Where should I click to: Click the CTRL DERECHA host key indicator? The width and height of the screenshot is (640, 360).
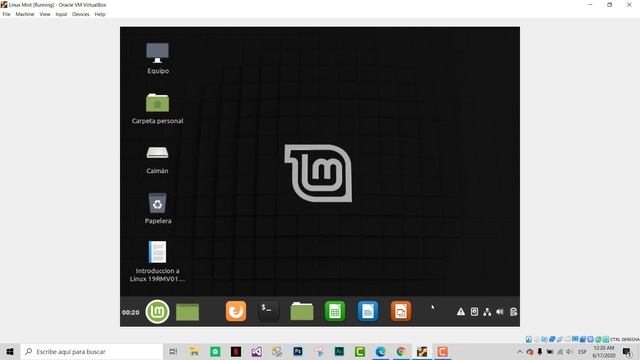pos(625,340)
